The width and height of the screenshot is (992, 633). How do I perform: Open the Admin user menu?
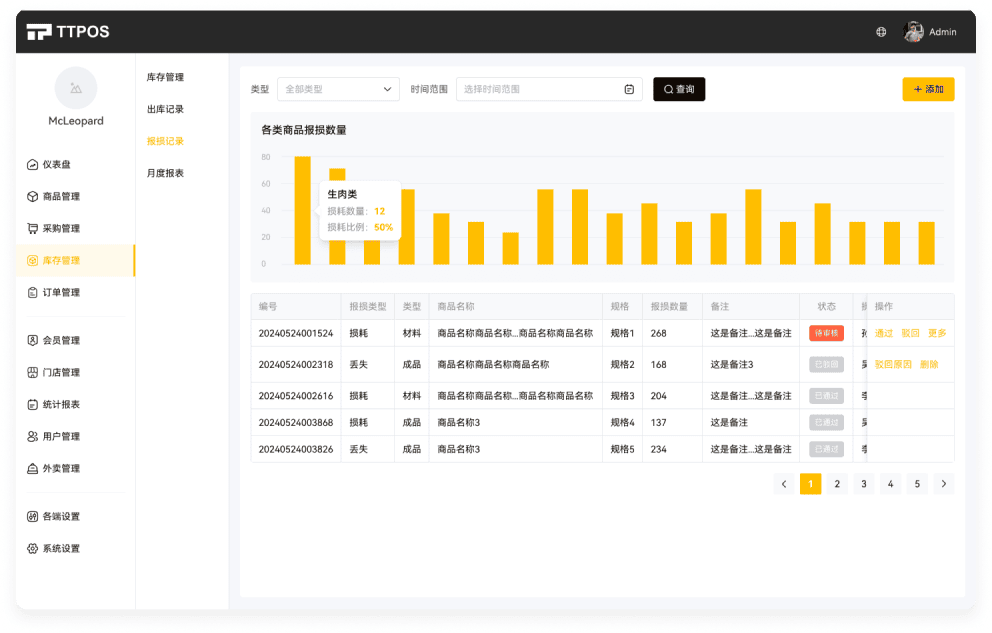[930, 32]
